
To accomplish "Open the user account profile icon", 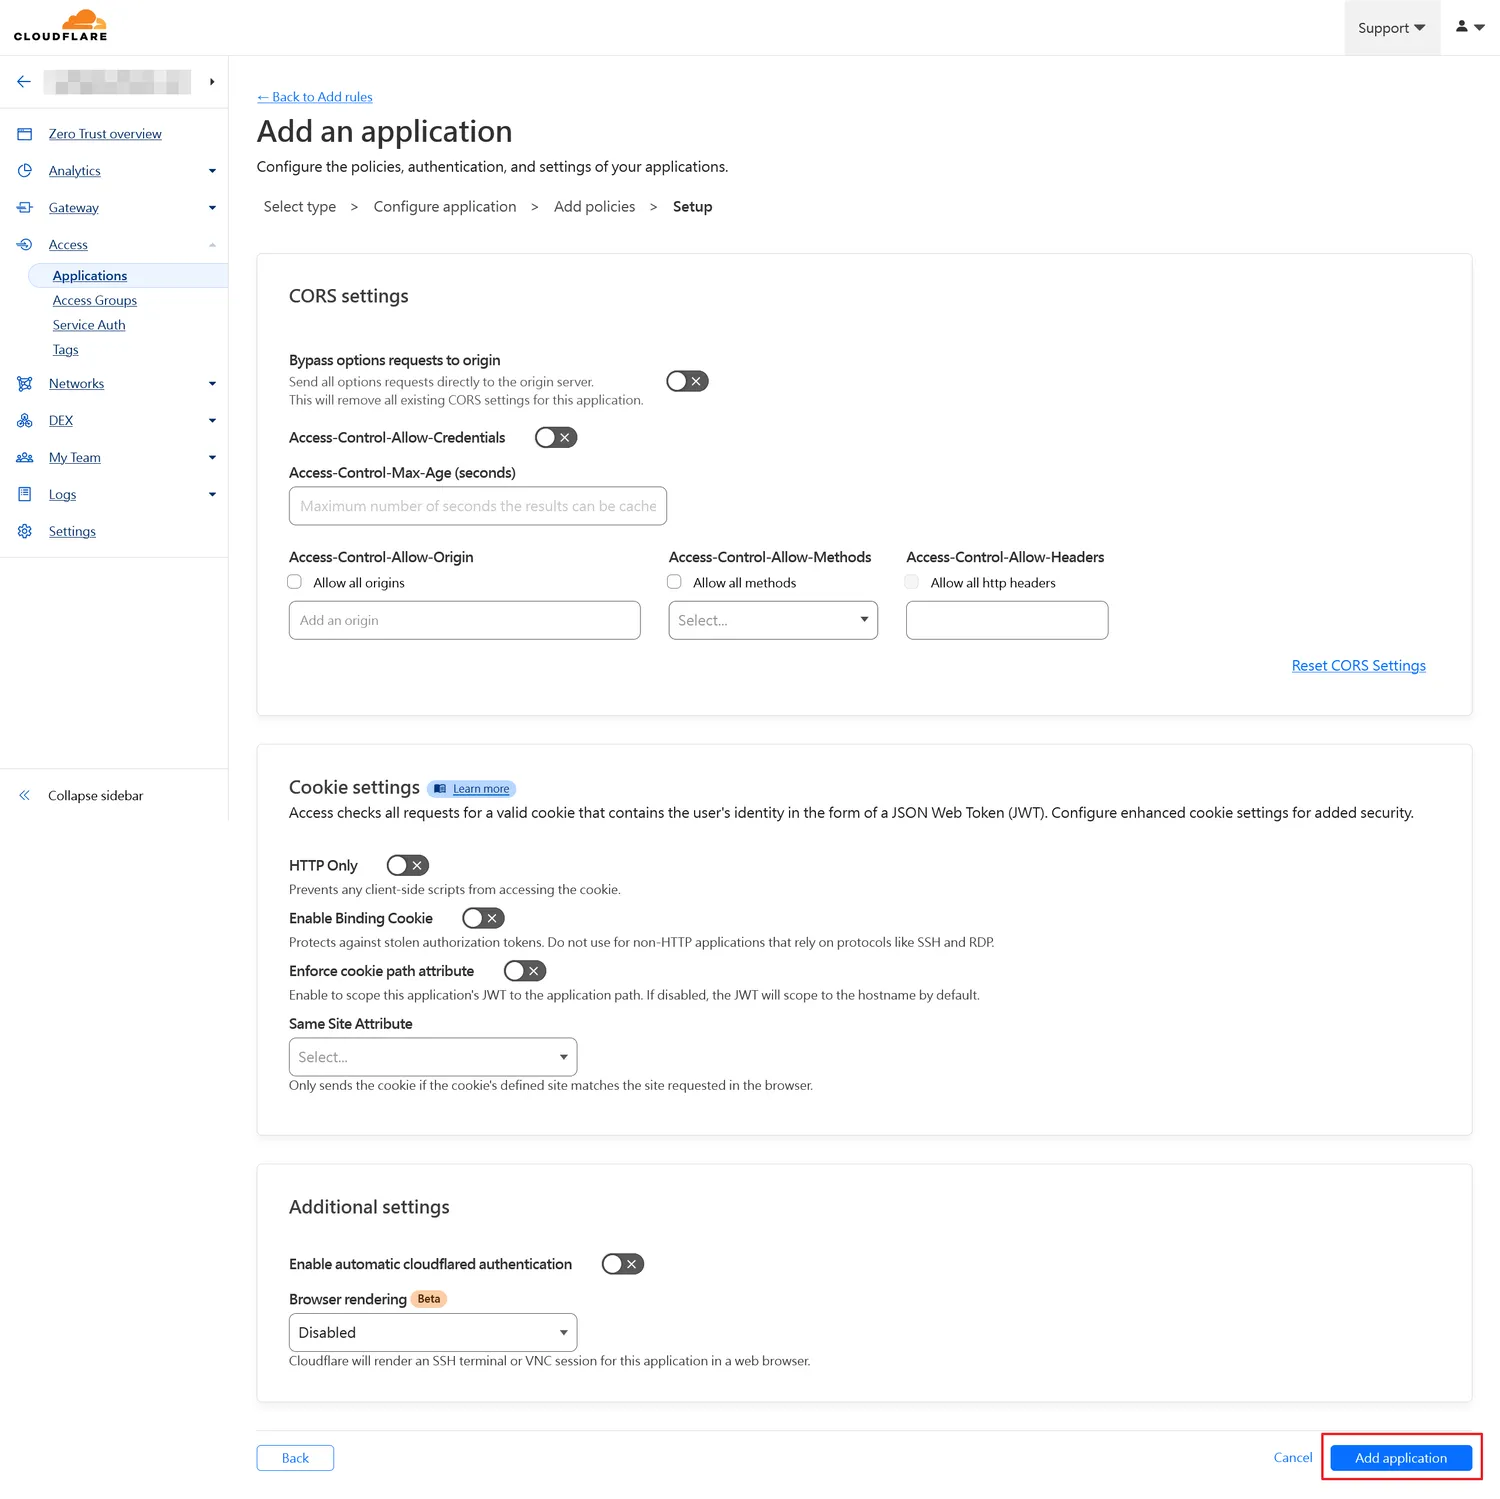I will coord(1469,27).
